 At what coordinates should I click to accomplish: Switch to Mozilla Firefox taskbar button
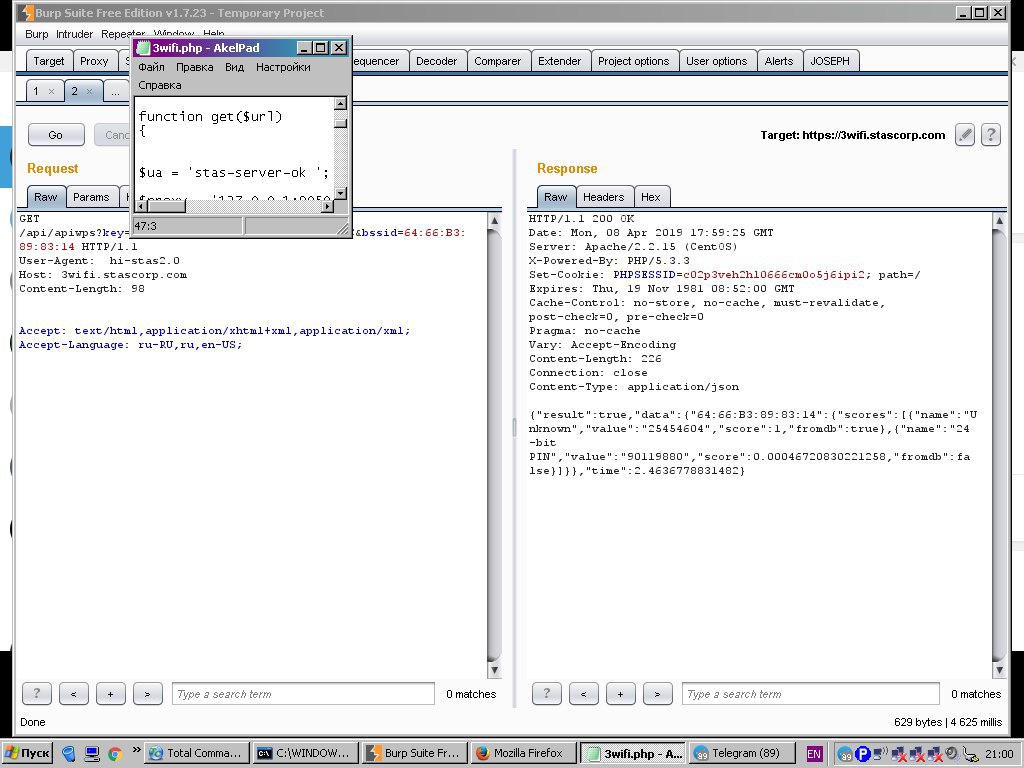tap(523, 753)
